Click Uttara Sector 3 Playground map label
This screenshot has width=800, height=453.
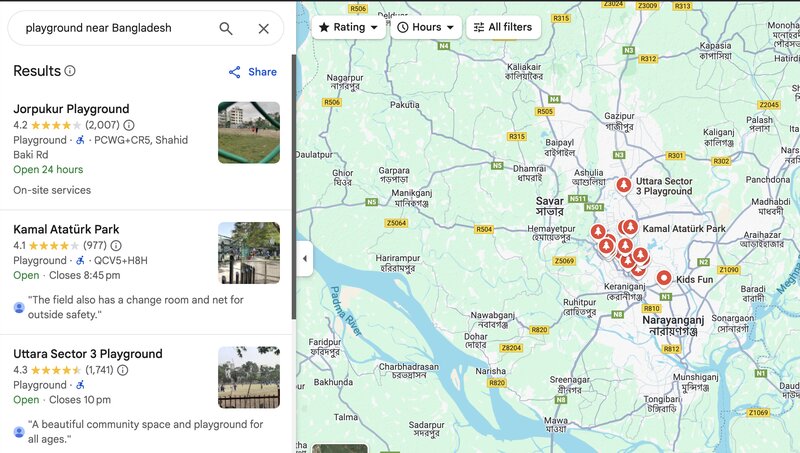click(664, 186)
